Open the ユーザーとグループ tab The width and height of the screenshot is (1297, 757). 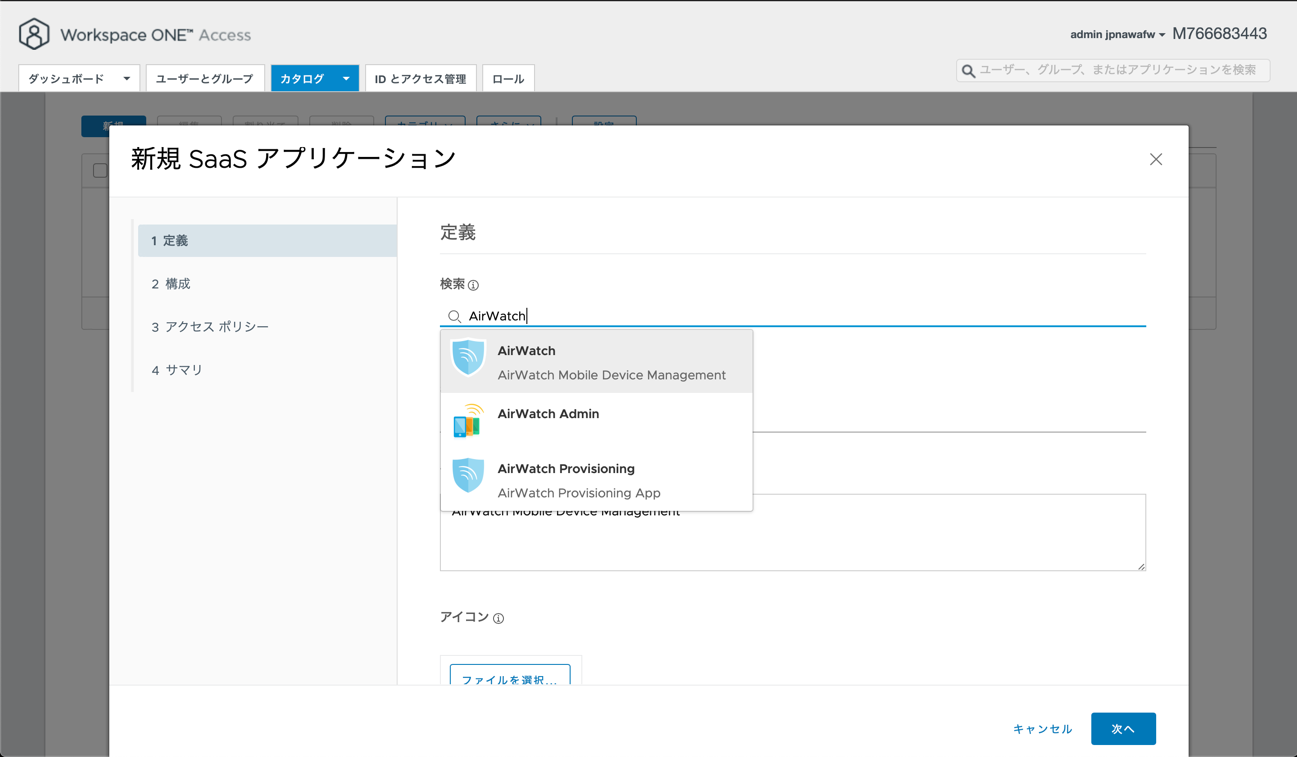tap(204, 78)
